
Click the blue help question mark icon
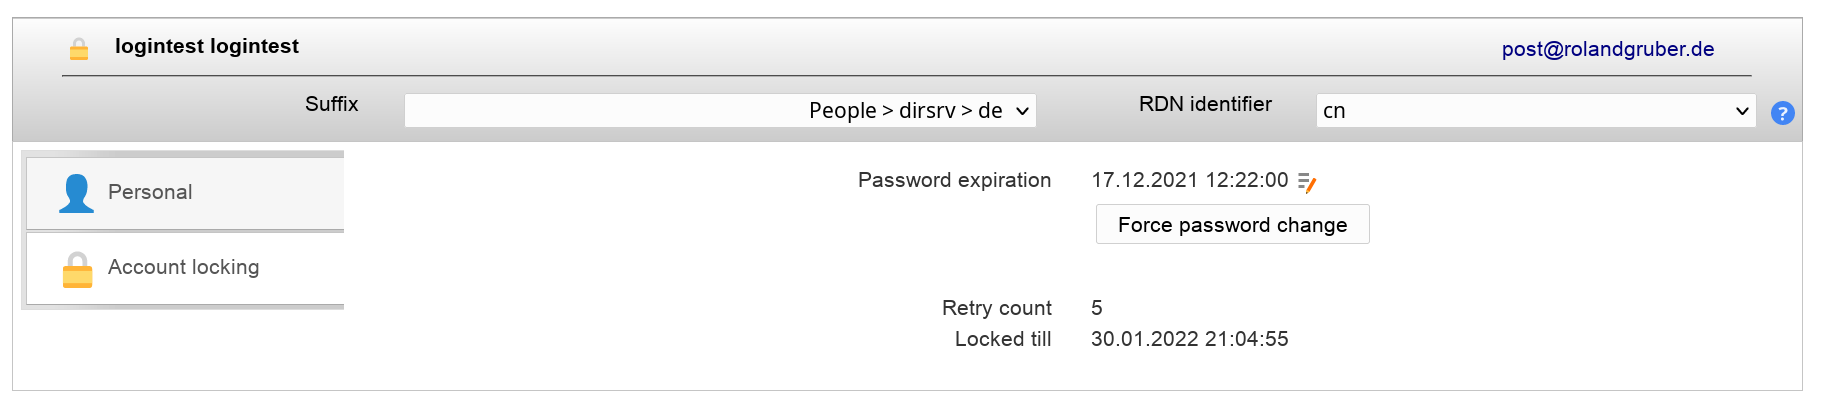click(x=1782, y=113)
